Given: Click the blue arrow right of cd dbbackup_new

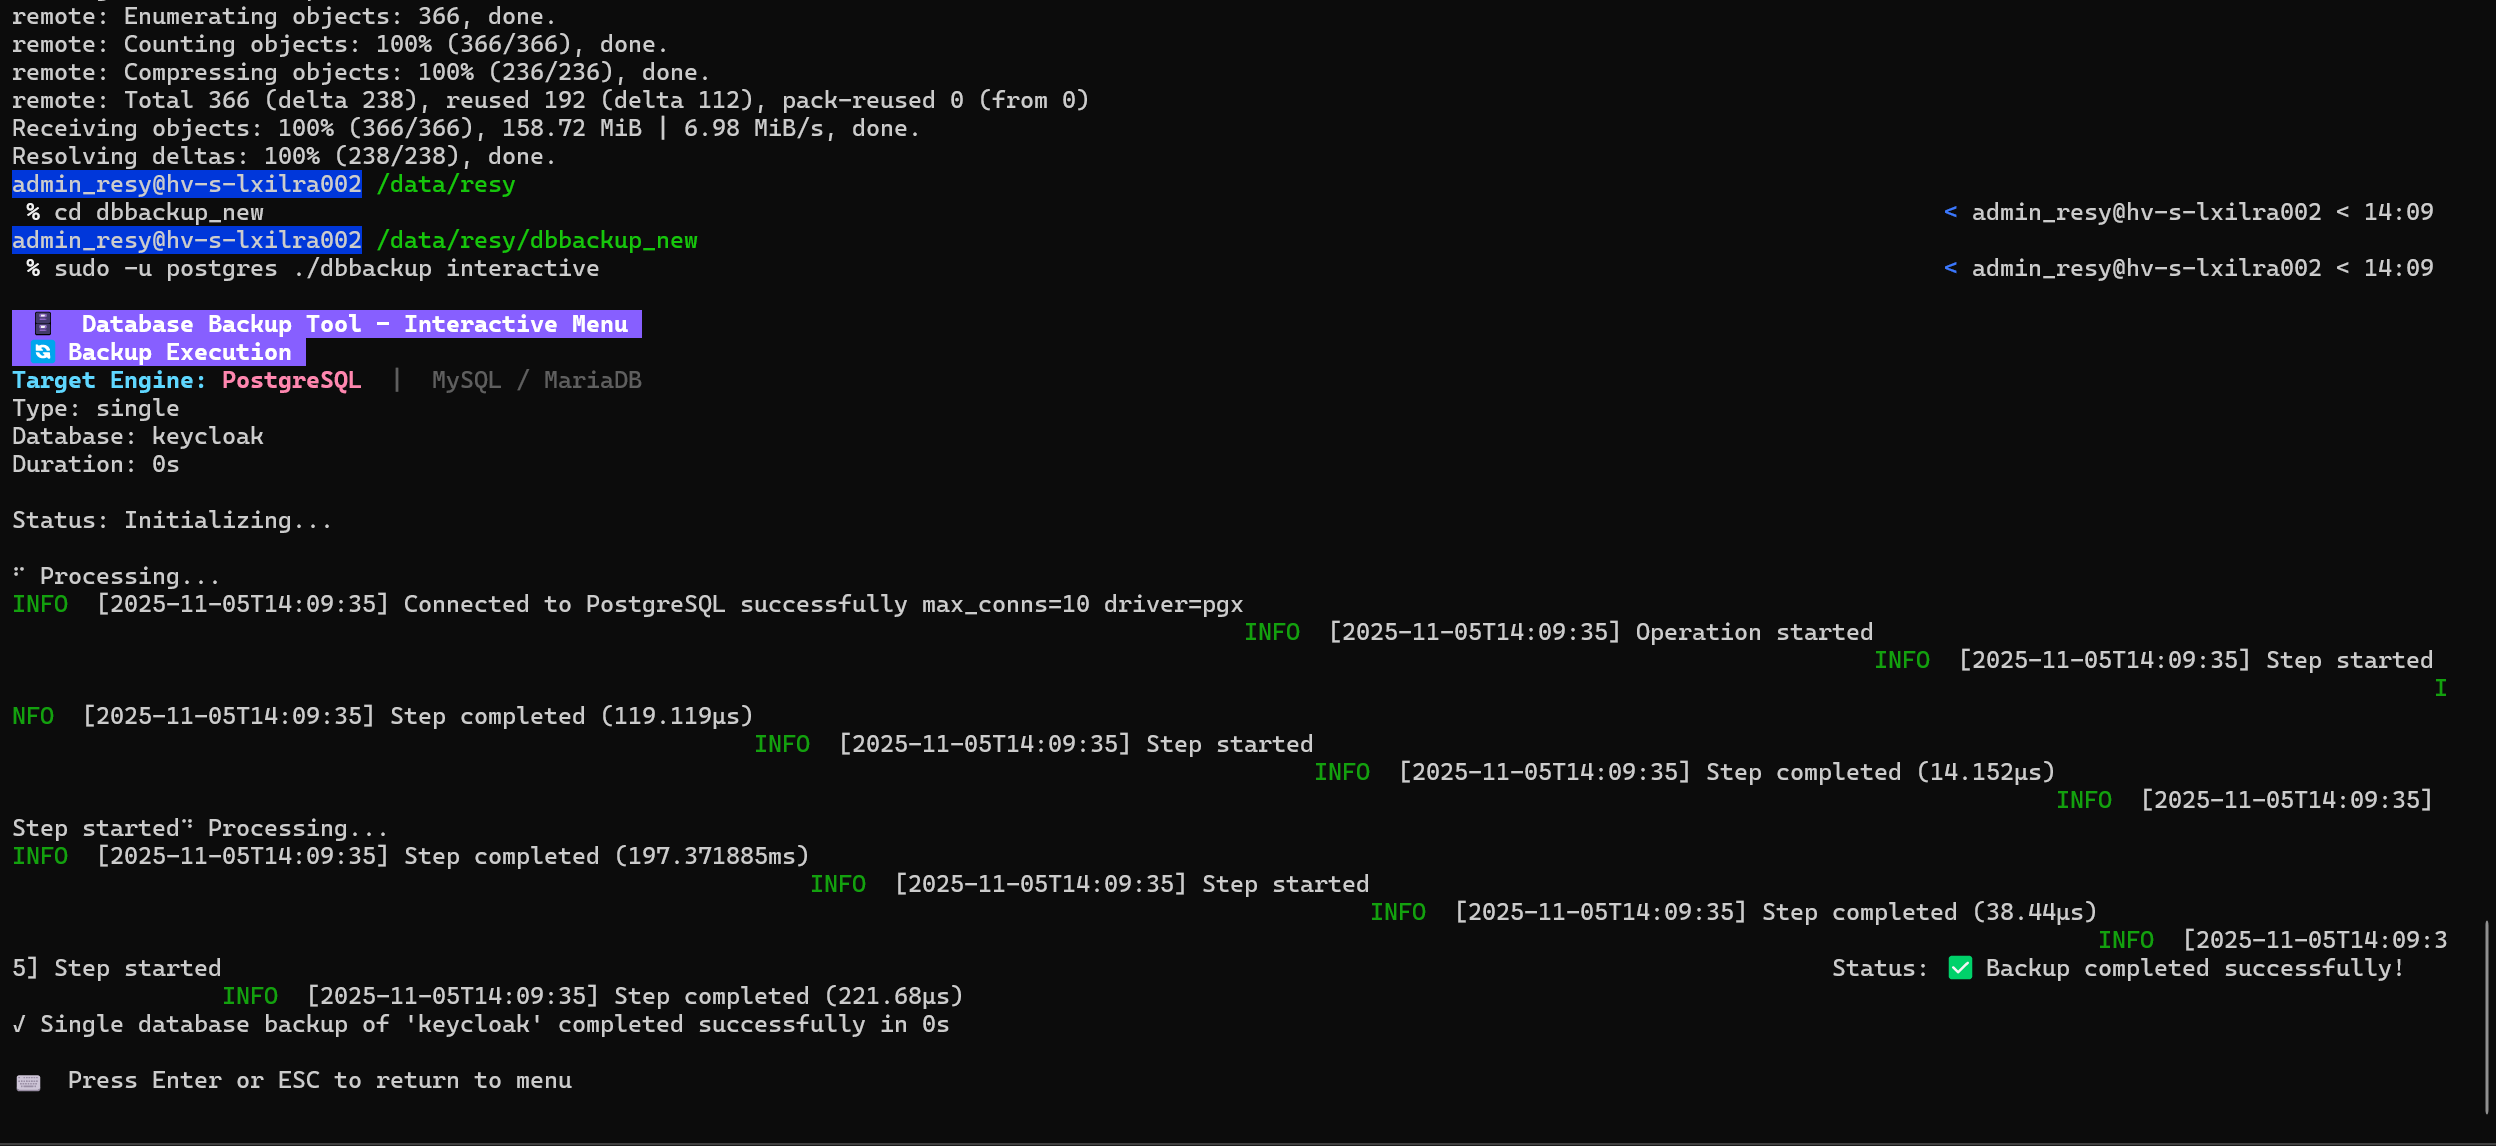Looking at the screenshot, I should 1950,212.
